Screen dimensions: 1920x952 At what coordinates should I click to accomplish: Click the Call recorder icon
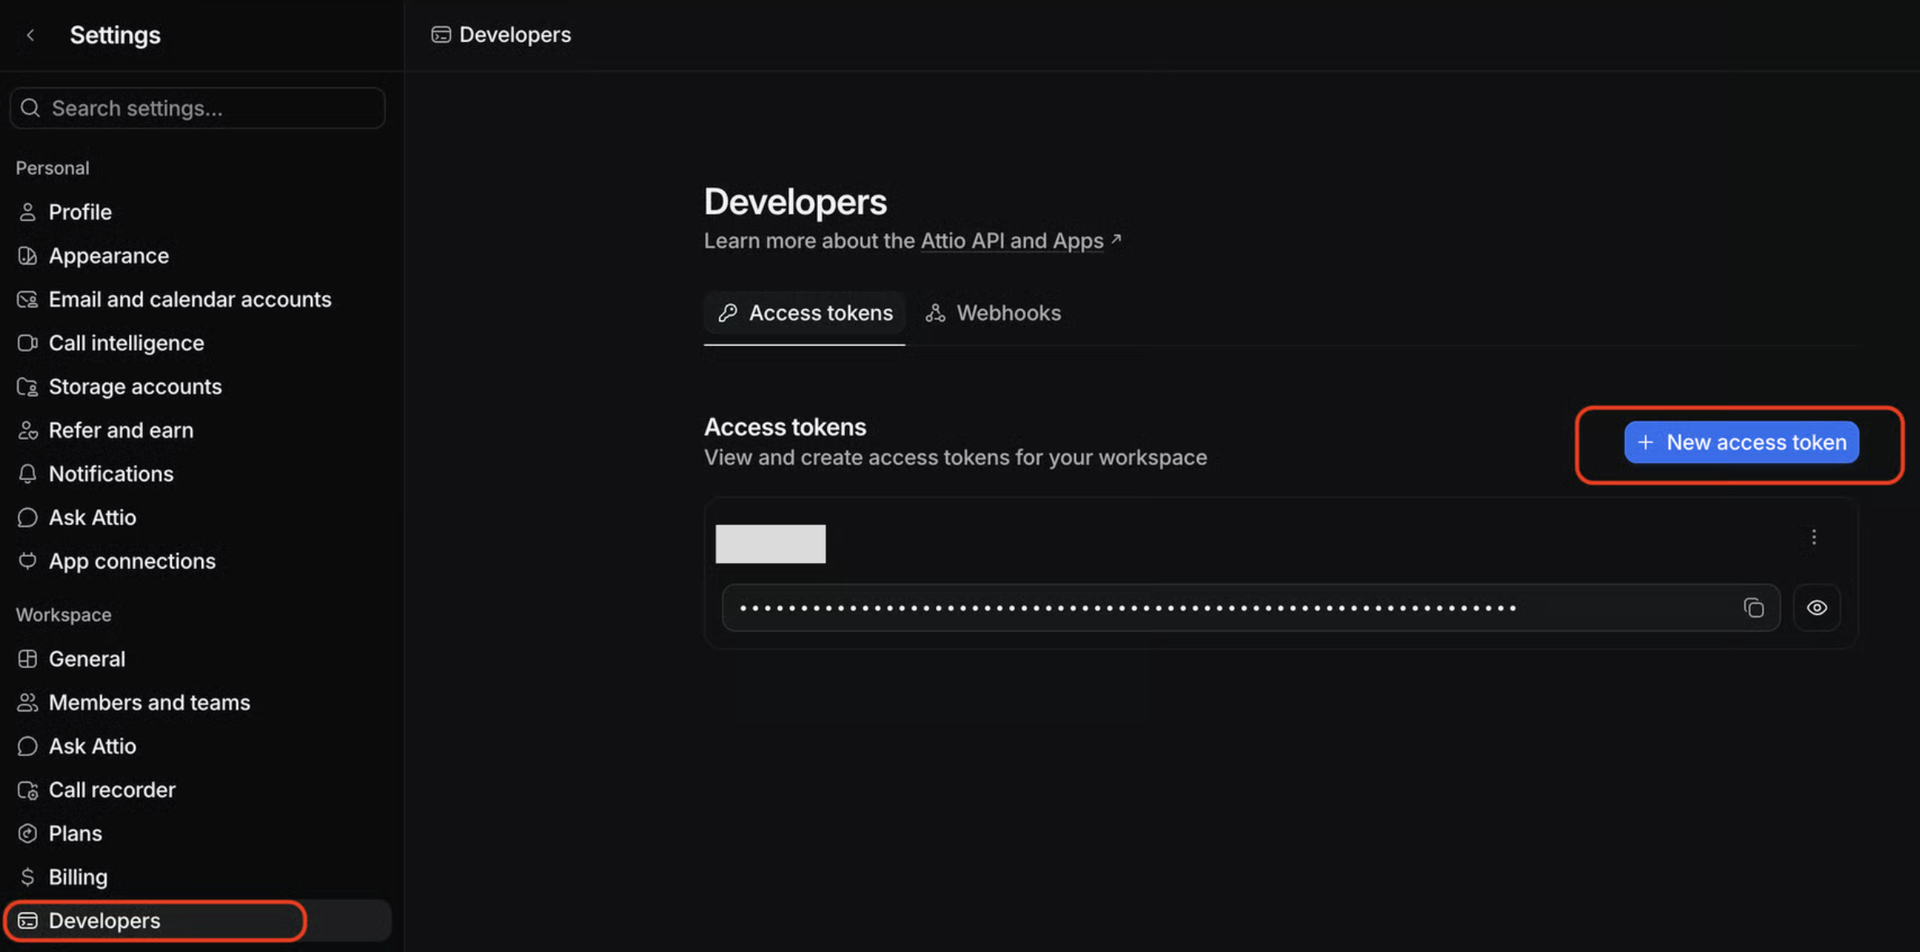coord(27,790)
